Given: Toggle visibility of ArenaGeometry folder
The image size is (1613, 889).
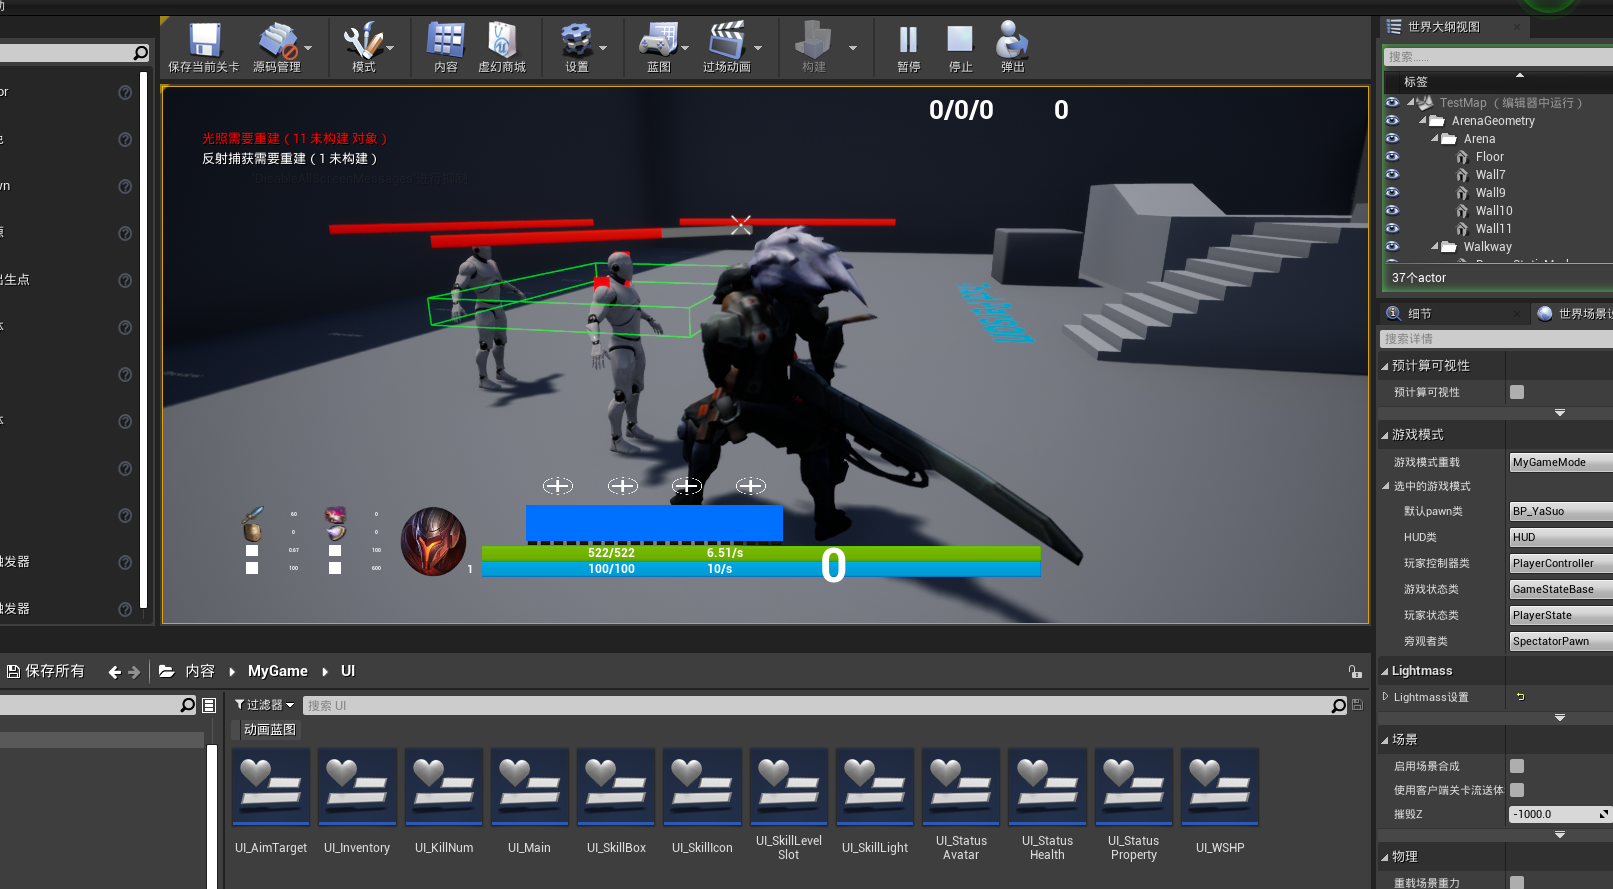Looking at the screenshot, I should [1392, 120].
